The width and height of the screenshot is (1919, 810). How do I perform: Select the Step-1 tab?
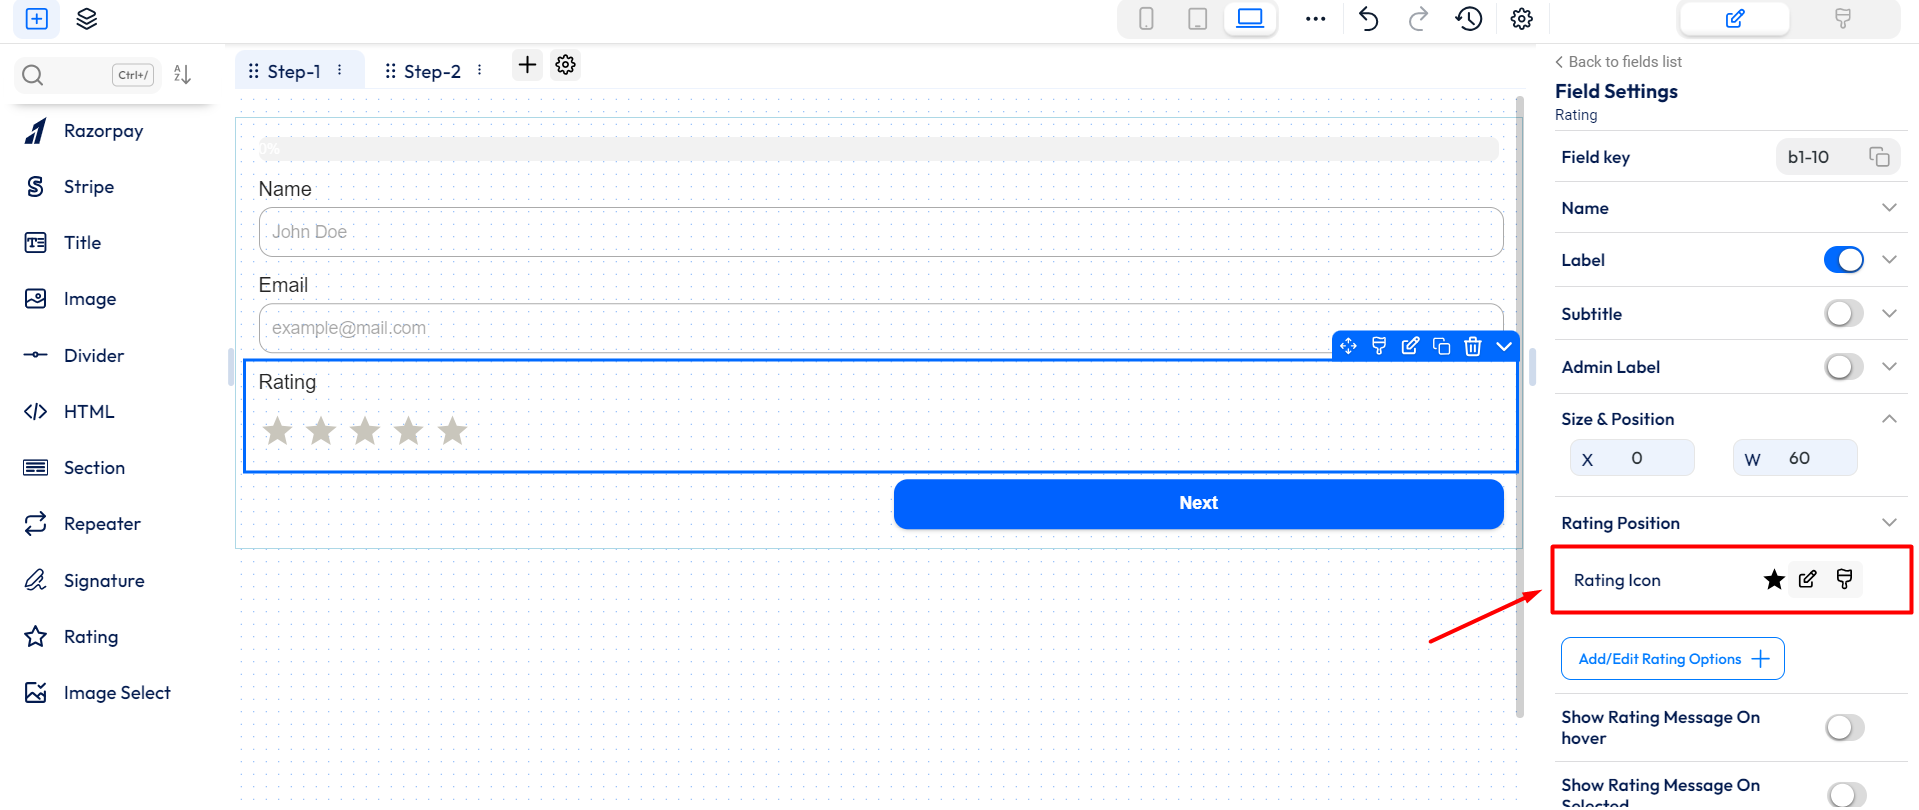click(x=293, y=71)
